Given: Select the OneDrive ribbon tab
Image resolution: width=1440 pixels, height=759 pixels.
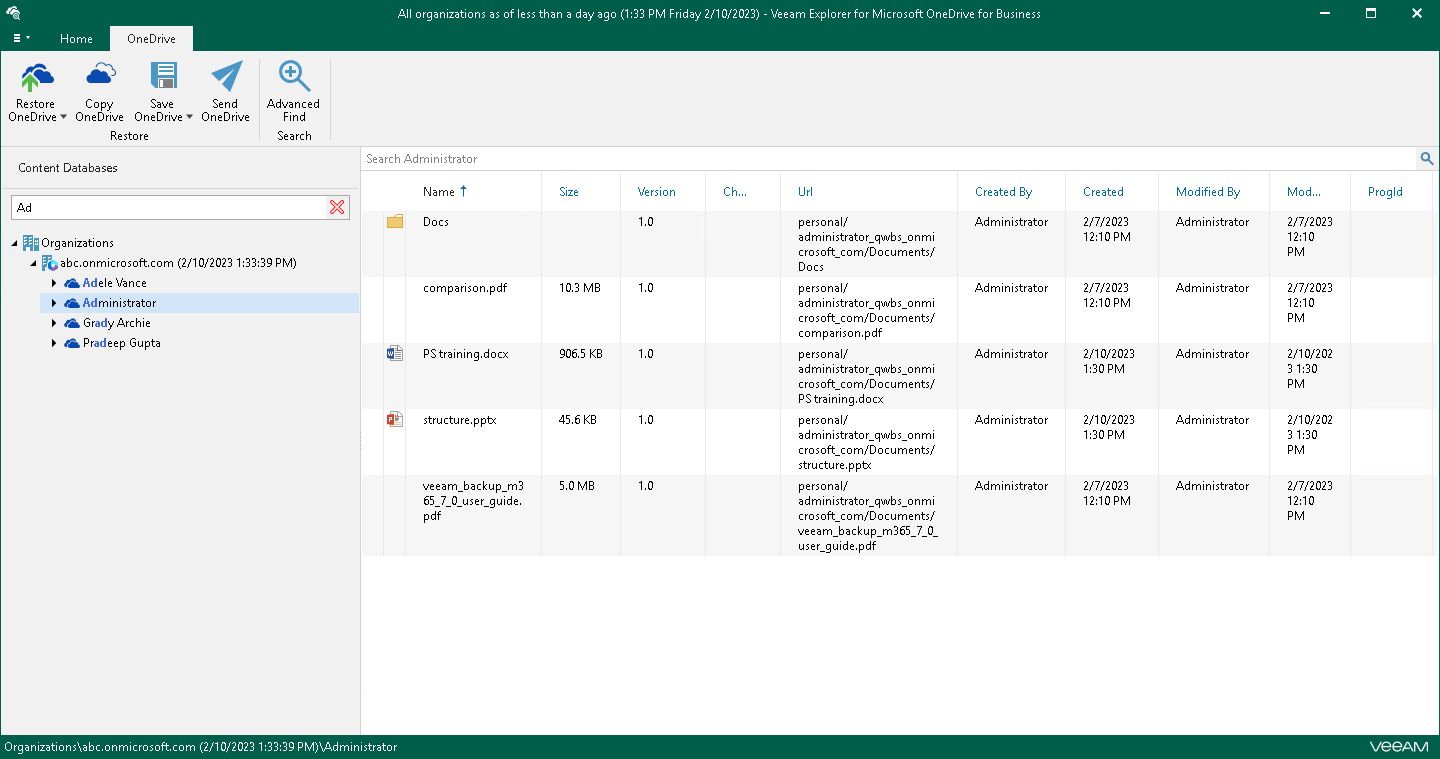Looking at the screenshot, I should click(x=151, y=39).
